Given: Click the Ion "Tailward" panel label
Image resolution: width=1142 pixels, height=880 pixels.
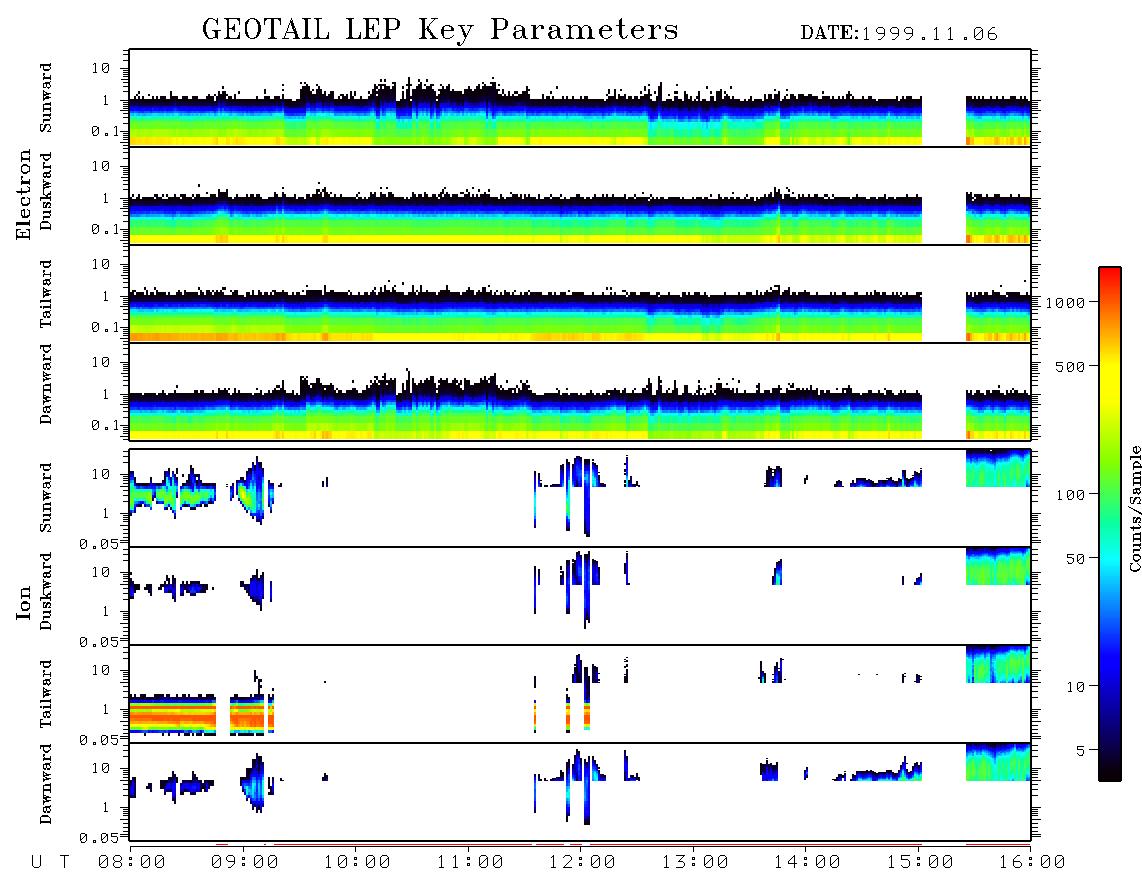Looking at the screenshot, I should (46, 694).
